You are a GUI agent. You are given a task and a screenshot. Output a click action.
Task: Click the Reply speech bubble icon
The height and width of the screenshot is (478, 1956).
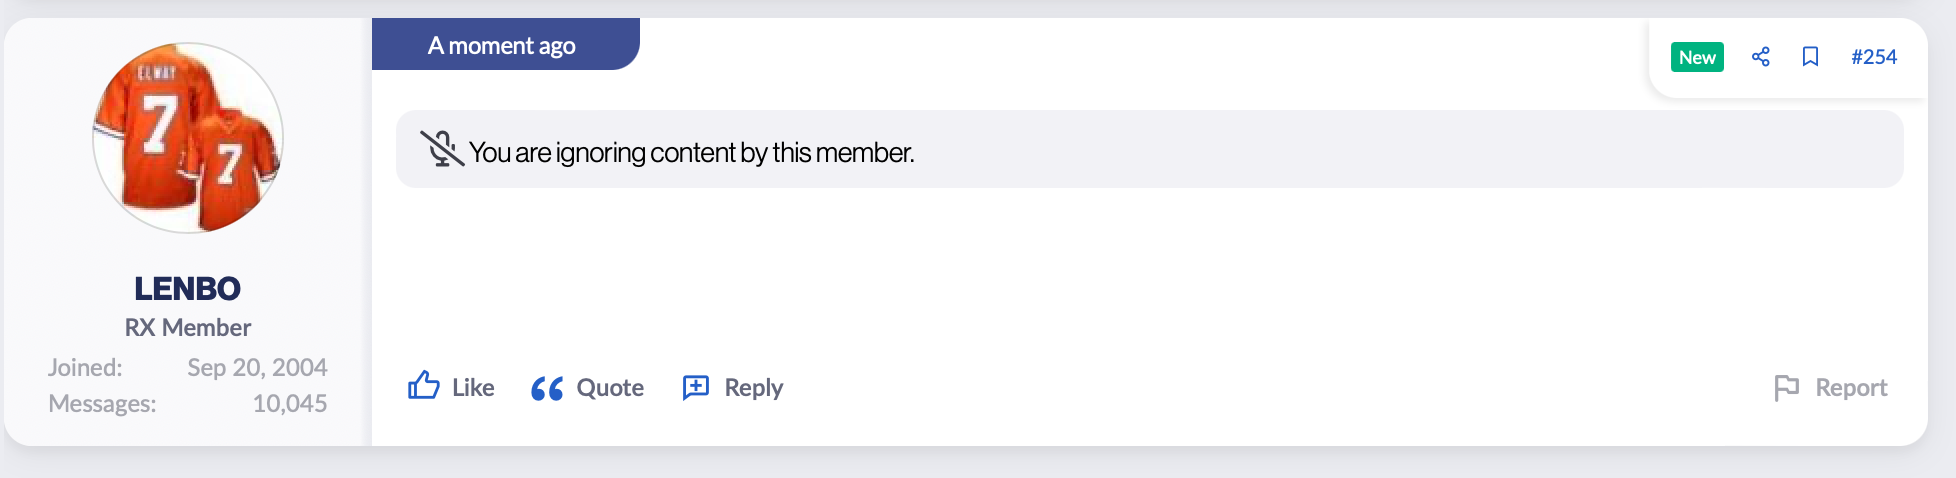click(696, 388)
